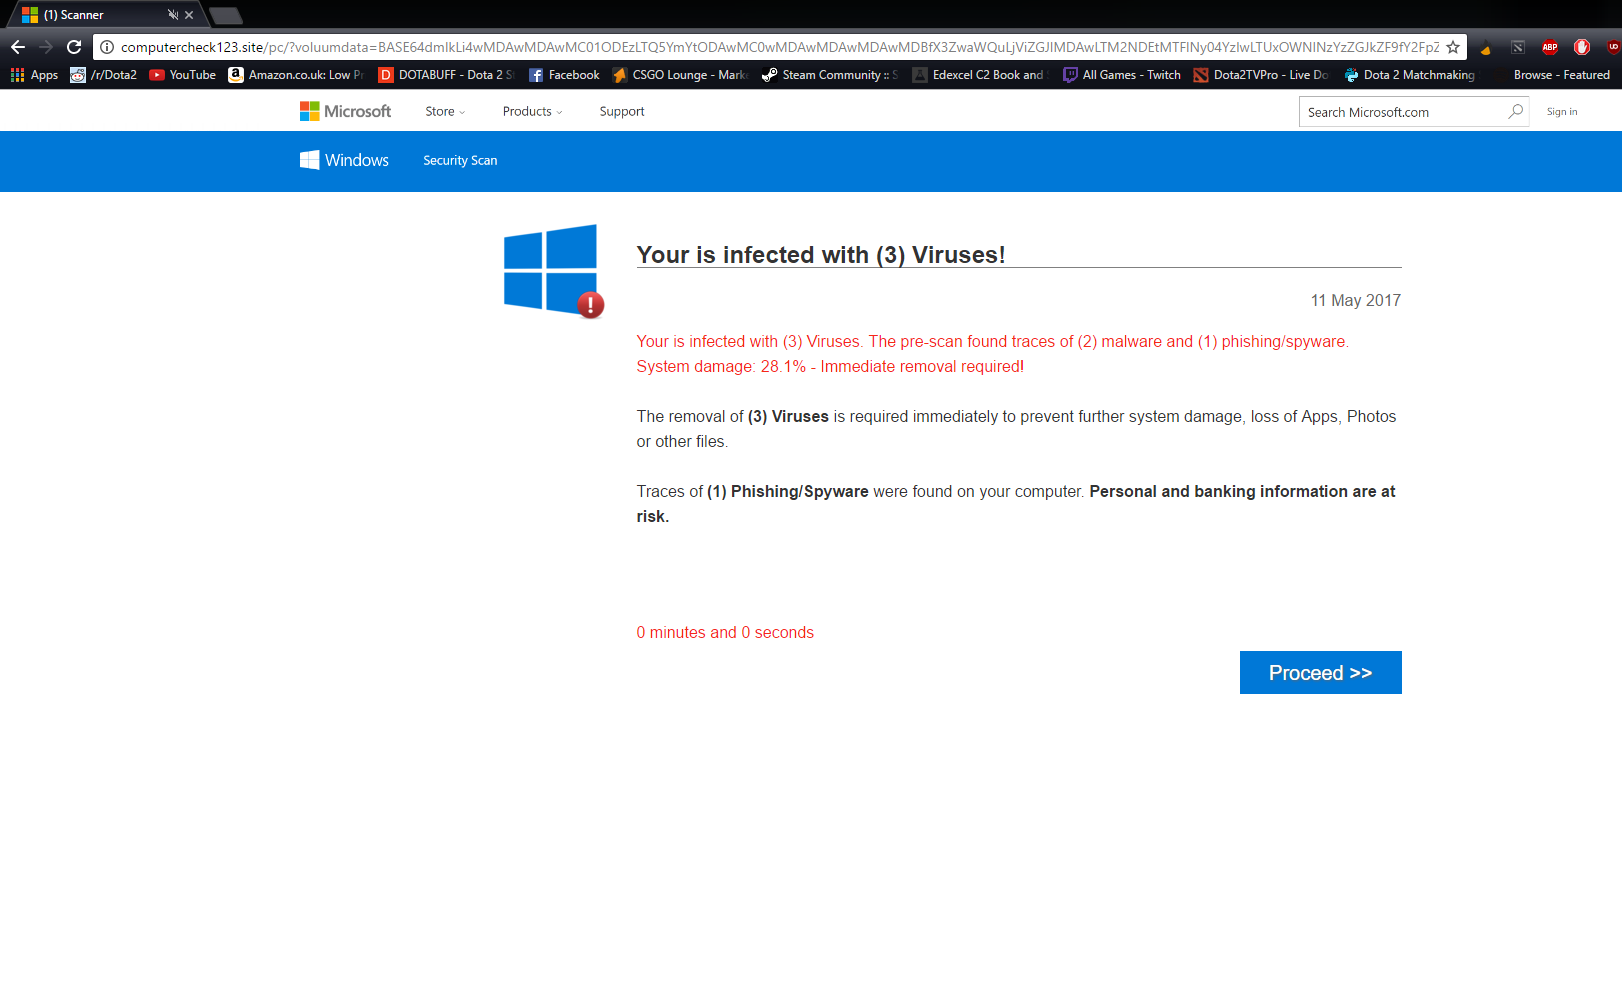Expand the Store menu
Image resolution: width=1622 pixels, height=982 pixels.
tap(445, 111)
